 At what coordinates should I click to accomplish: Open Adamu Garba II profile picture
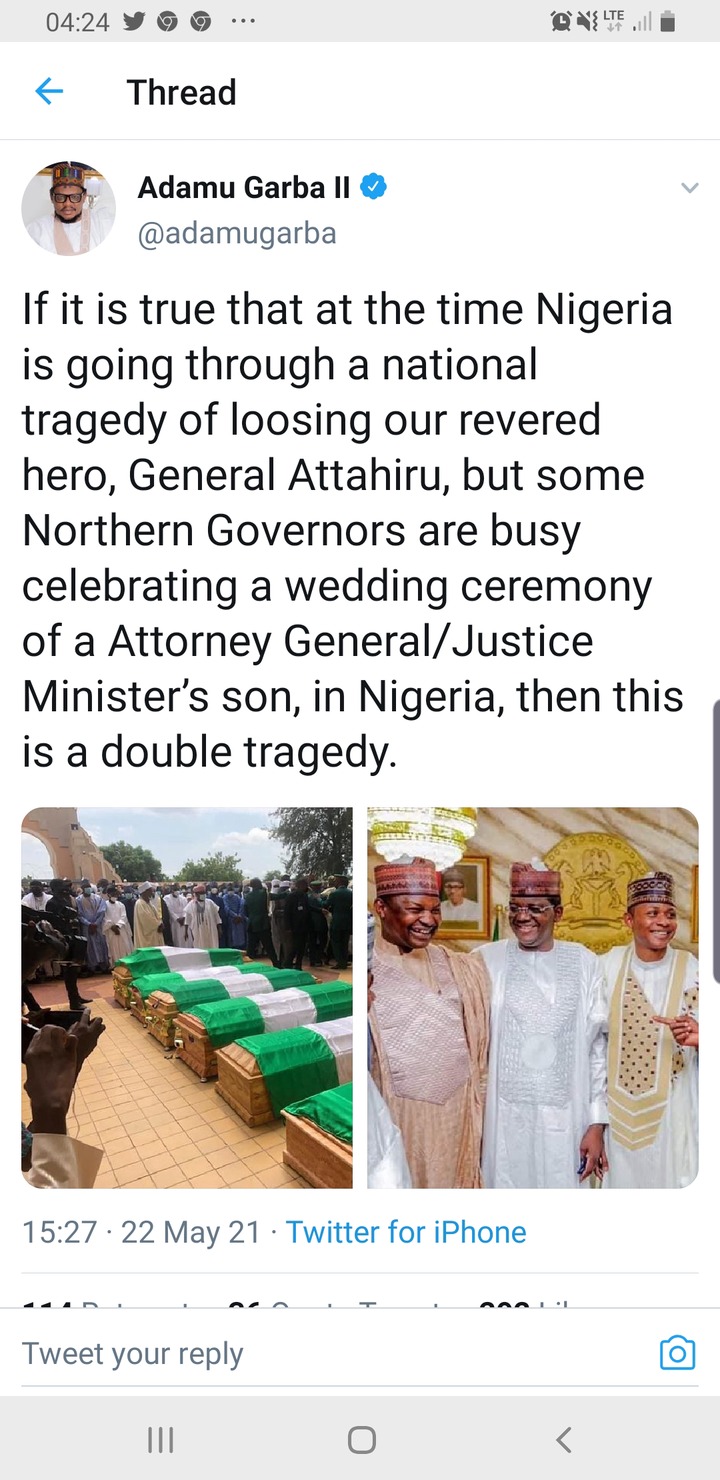pyautogui.click(x=69, y=208)
